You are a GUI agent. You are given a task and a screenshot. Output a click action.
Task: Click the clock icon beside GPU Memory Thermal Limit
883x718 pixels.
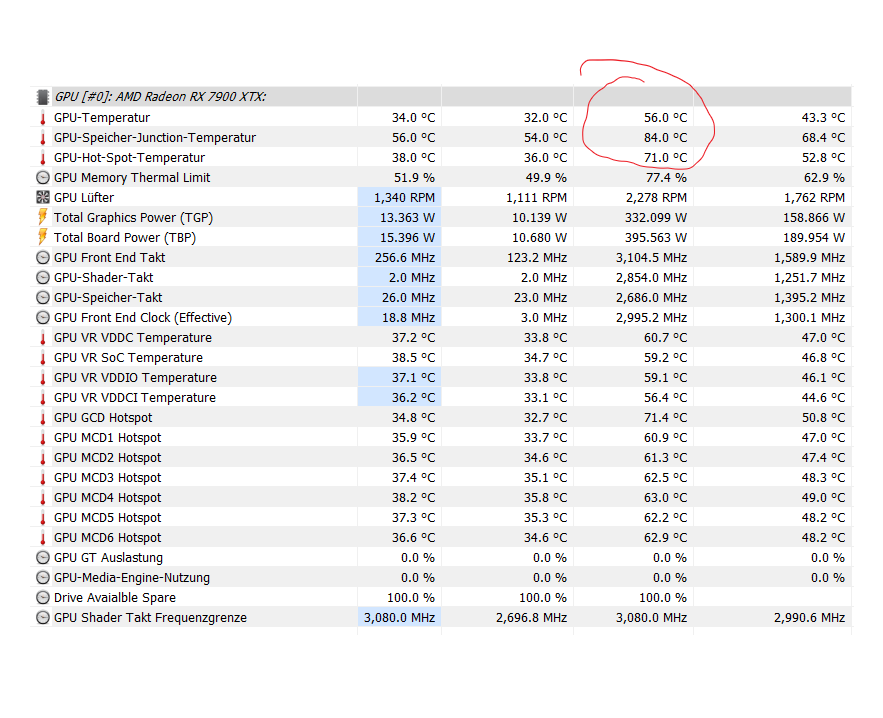(42, 178)
